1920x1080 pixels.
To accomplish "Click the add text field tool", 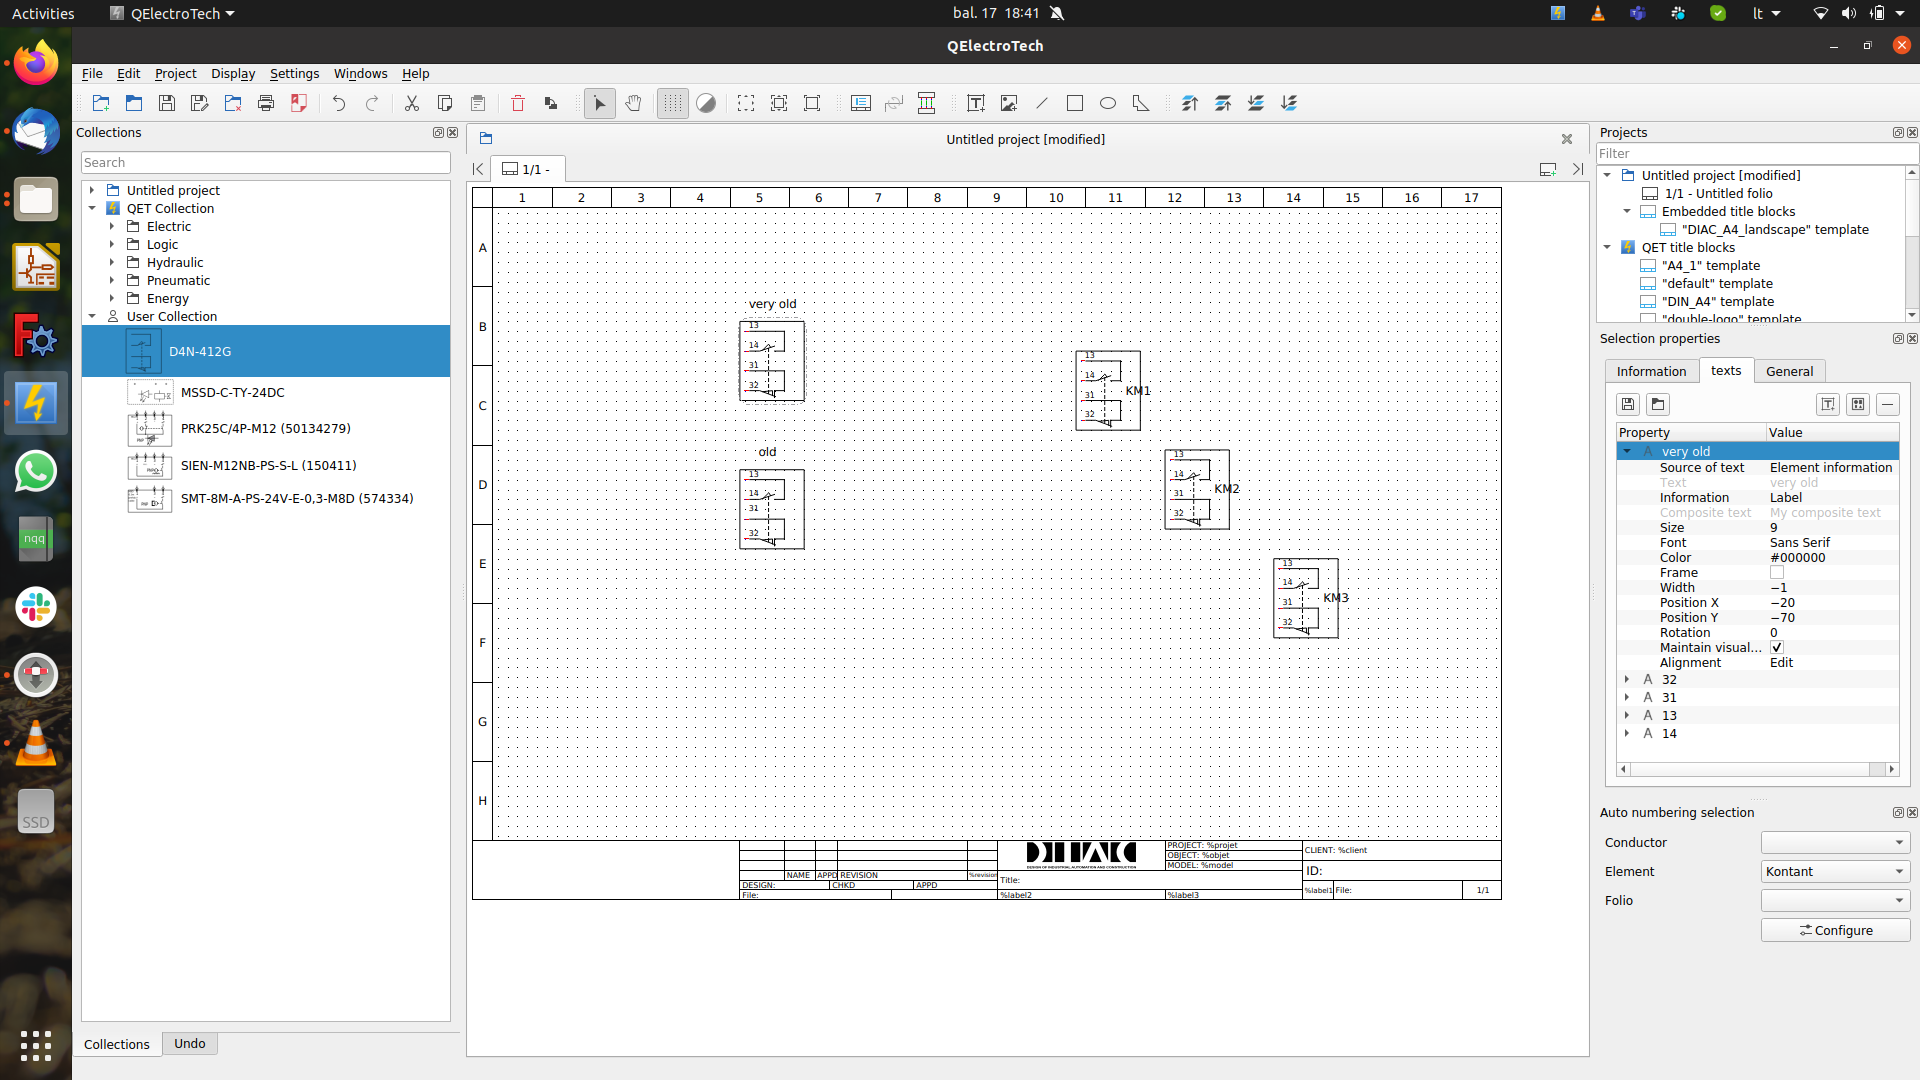I will (x=977, y=103).
